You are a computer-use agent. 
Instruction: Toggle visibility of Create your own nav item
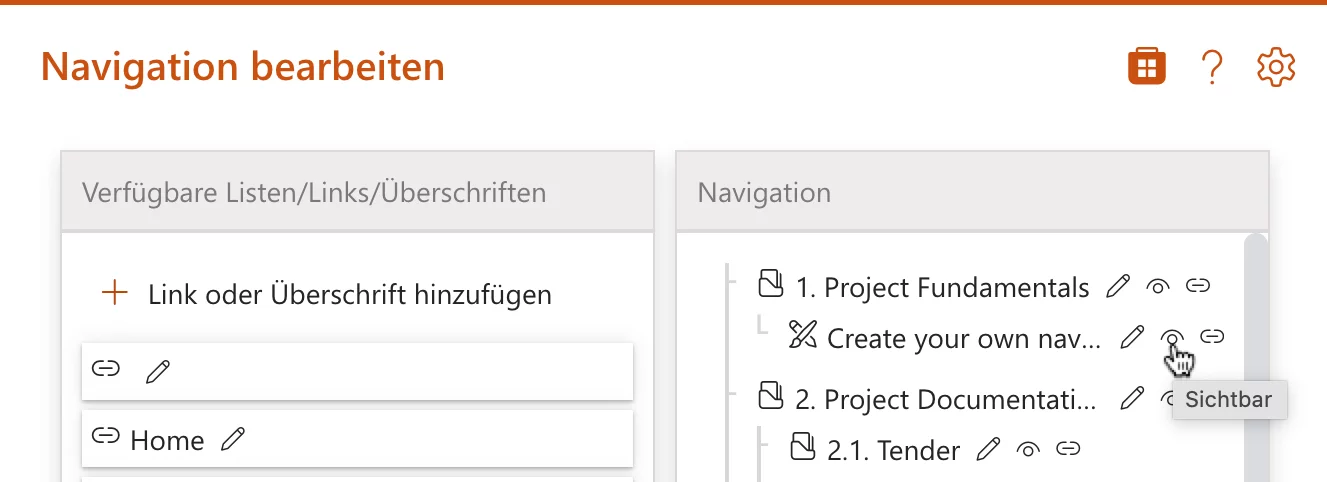[1173, 338]
